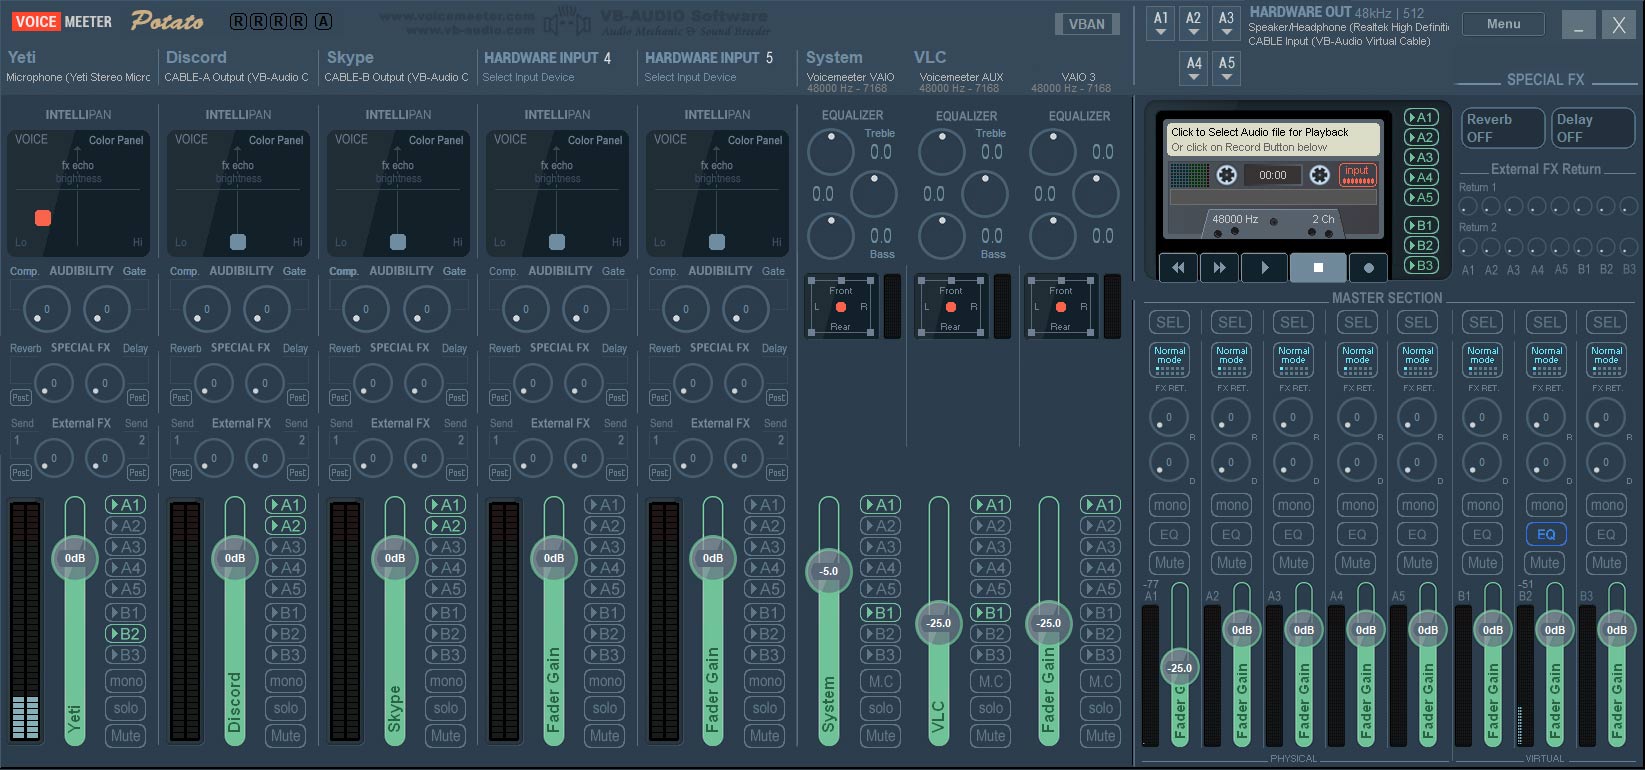Enable the highlighted EQ on the B2 bus
1645x770 pixels.
1546,534
